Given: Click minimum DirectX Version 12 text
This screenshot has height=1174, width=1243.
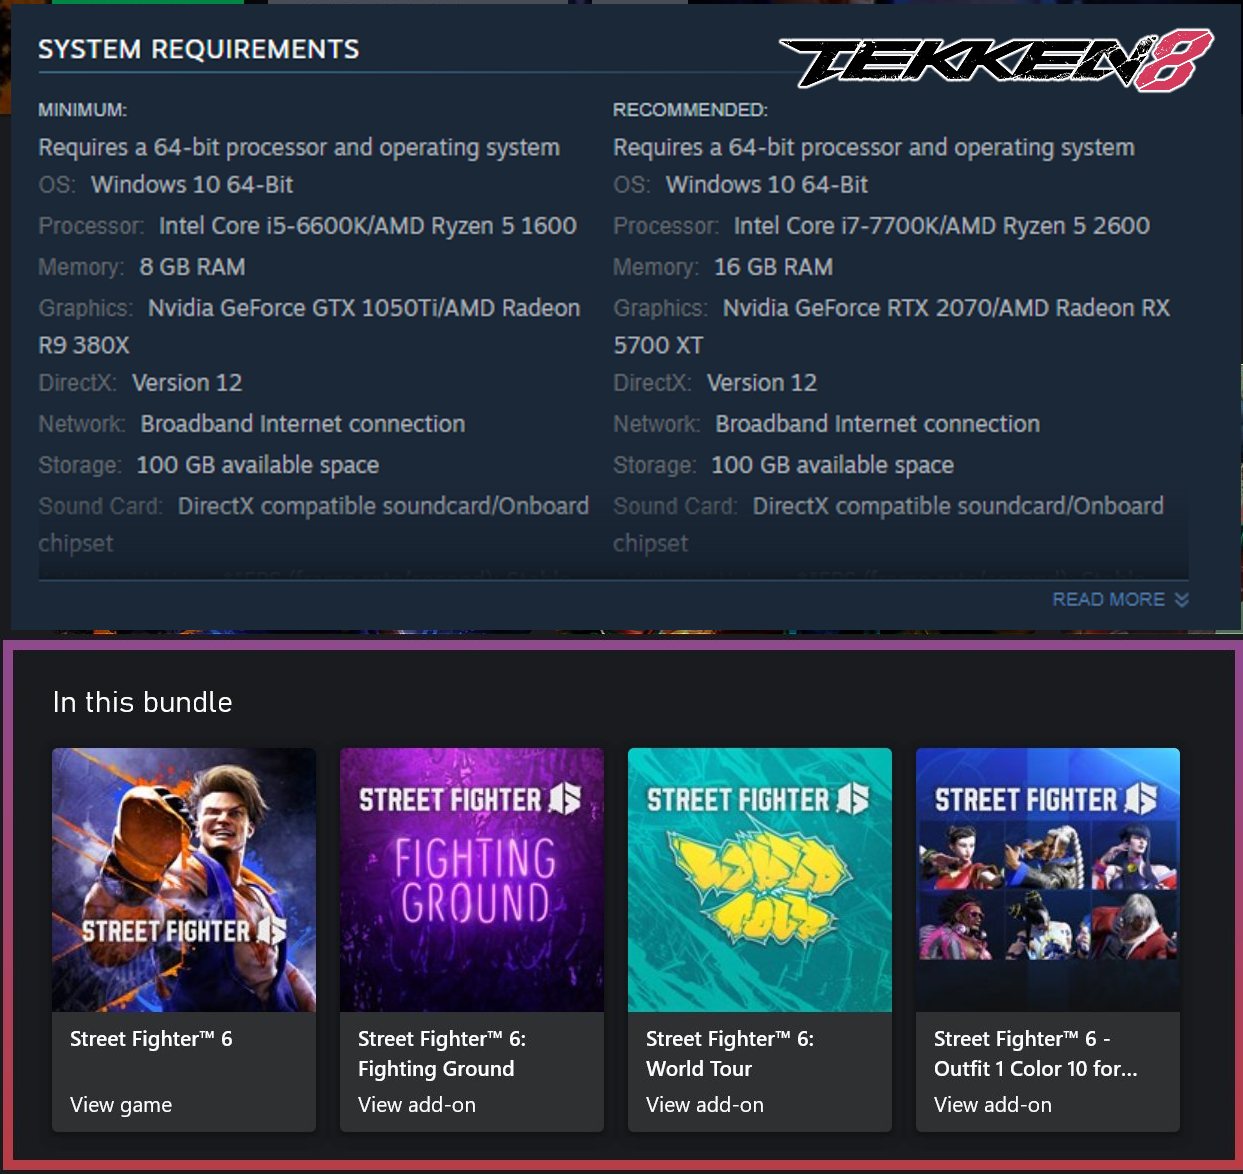Looking at the screenshot, I should pyautogui.click(x=187, y=383).
